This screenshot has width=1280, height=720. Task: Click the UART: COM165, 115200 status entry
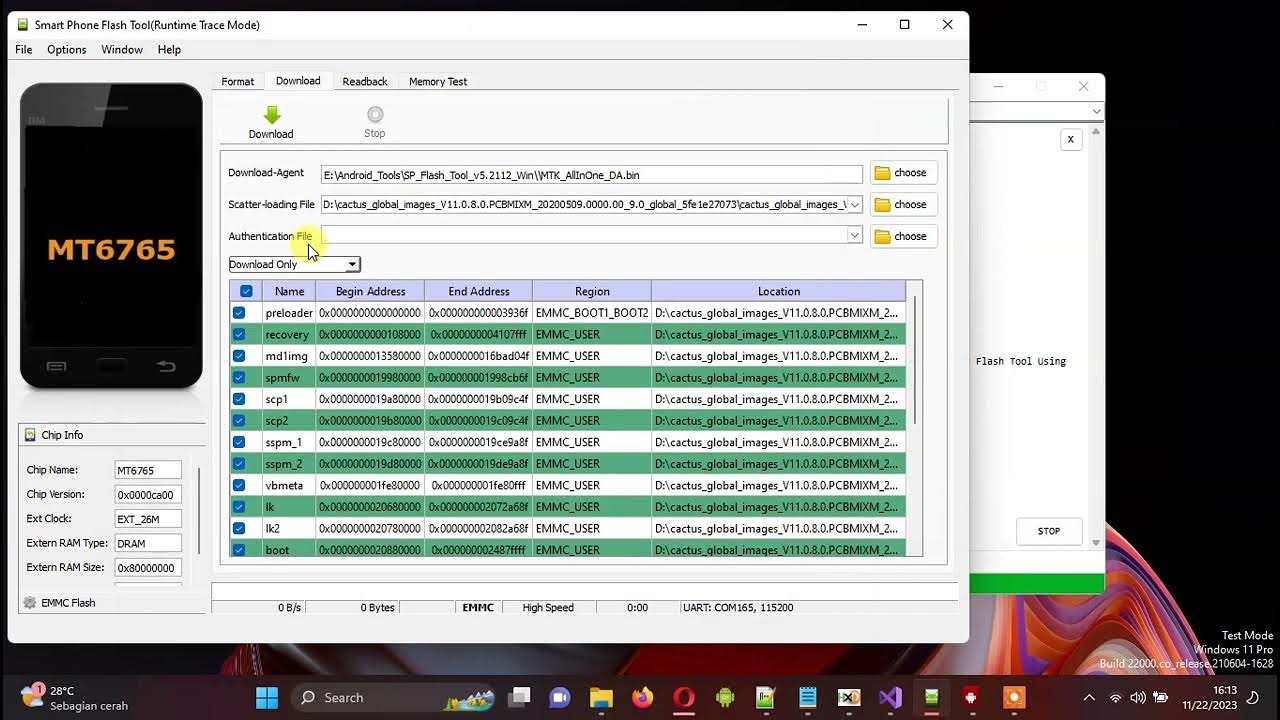coord(737,607)
